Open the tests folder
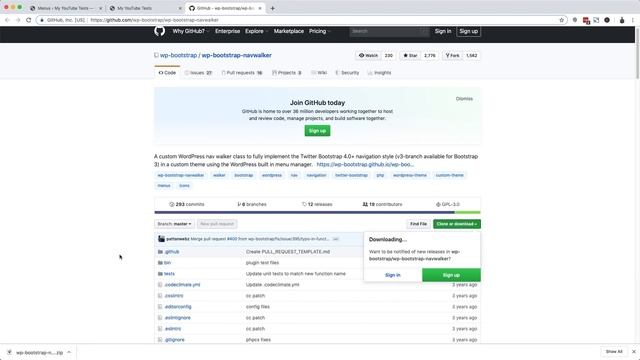Screen dimensions: 640x360 click(169, 274)
